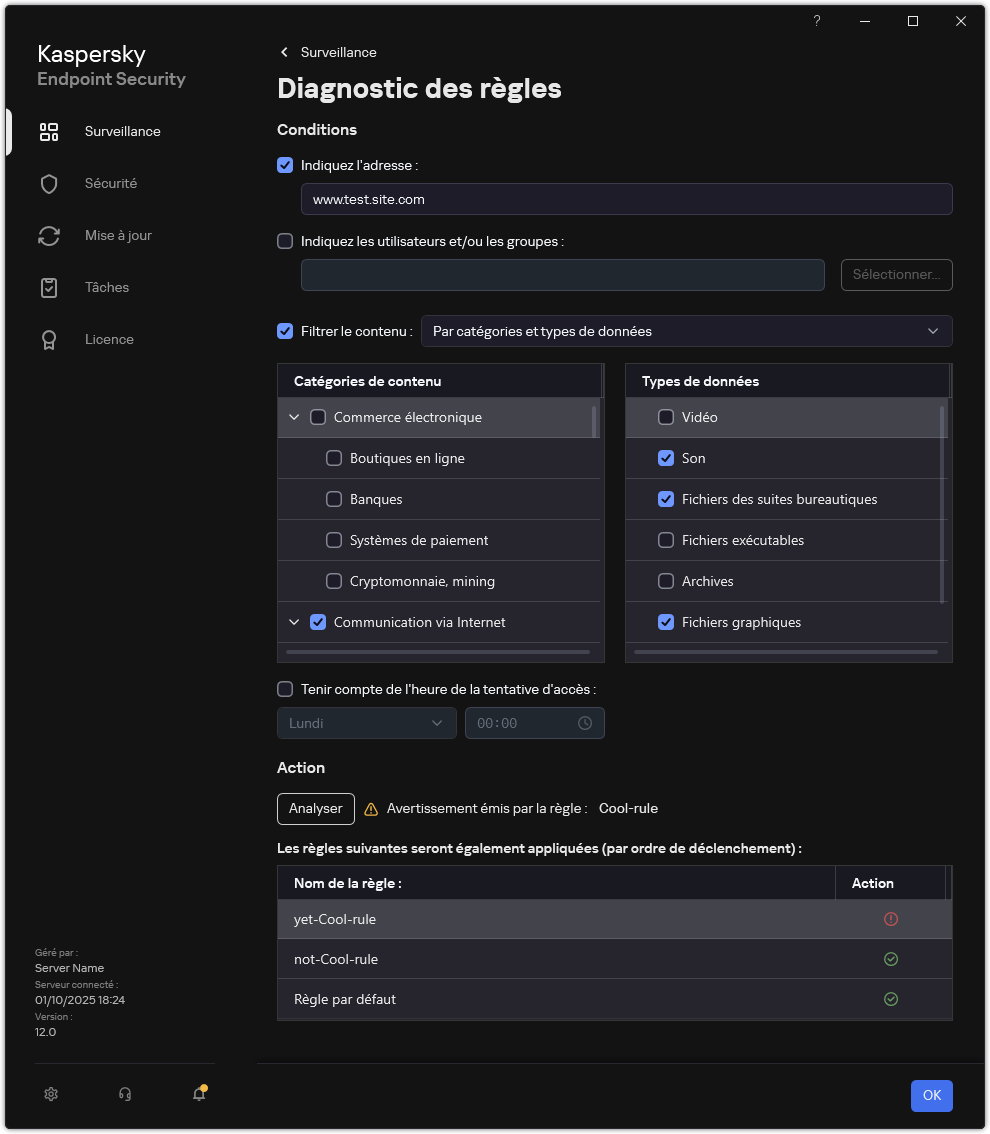Collapse Communication via Internet category
Image resolution: width=990 pixels, height=1134 pixels.
(294, 622)
